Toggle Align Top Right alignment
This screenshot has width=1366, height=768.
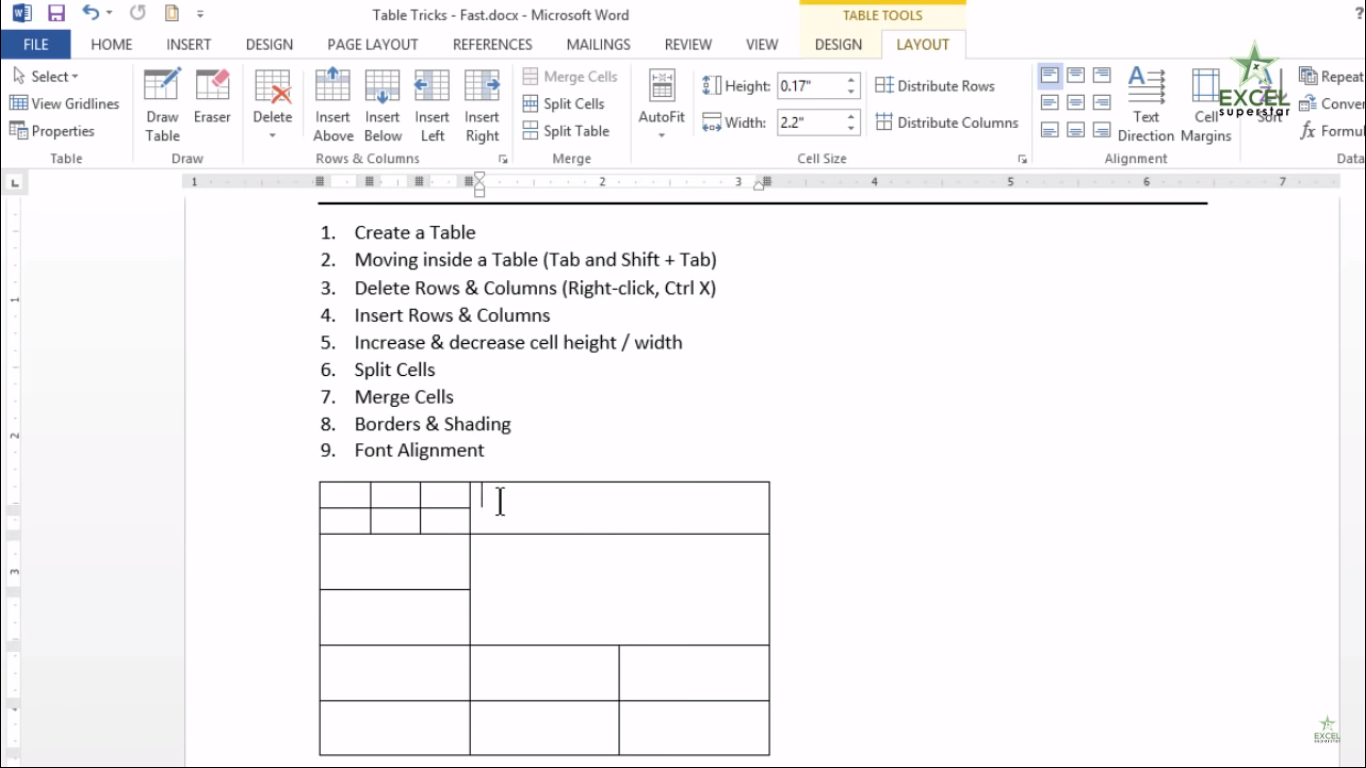point(1102,75)
